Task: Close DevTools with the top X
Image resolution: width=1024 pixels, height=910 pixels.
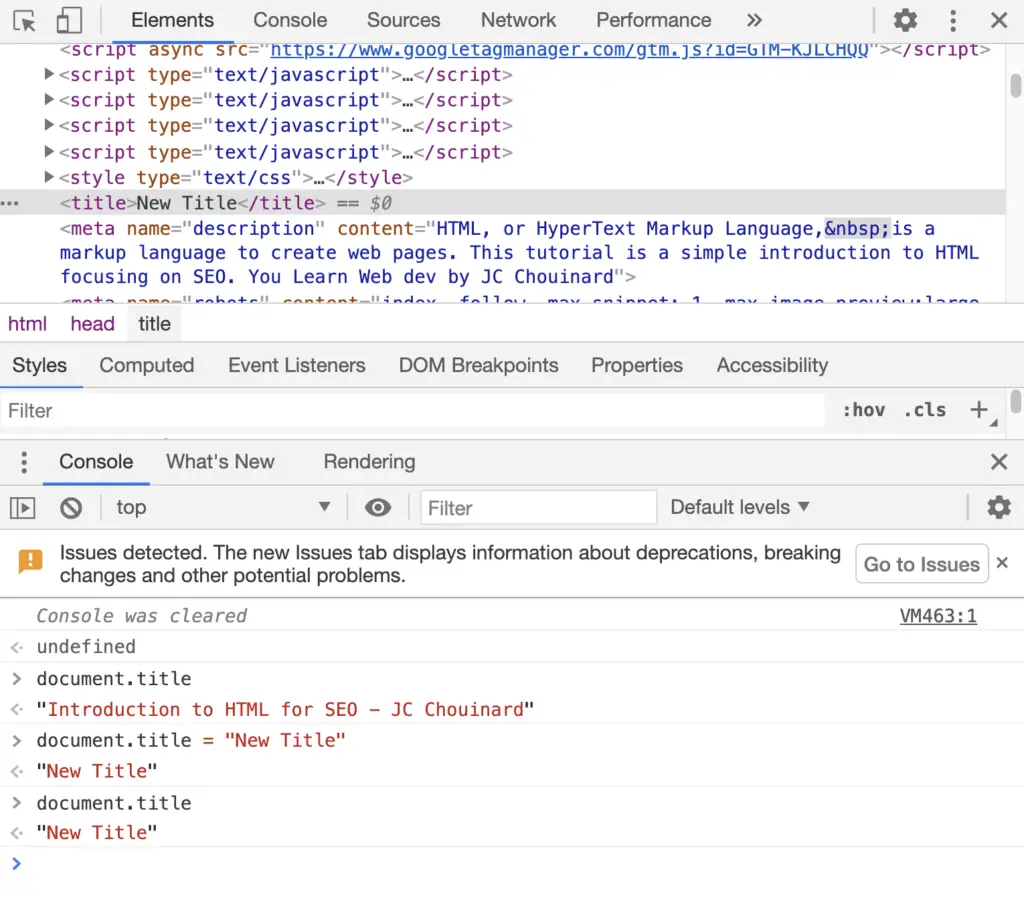Action: 999,20
